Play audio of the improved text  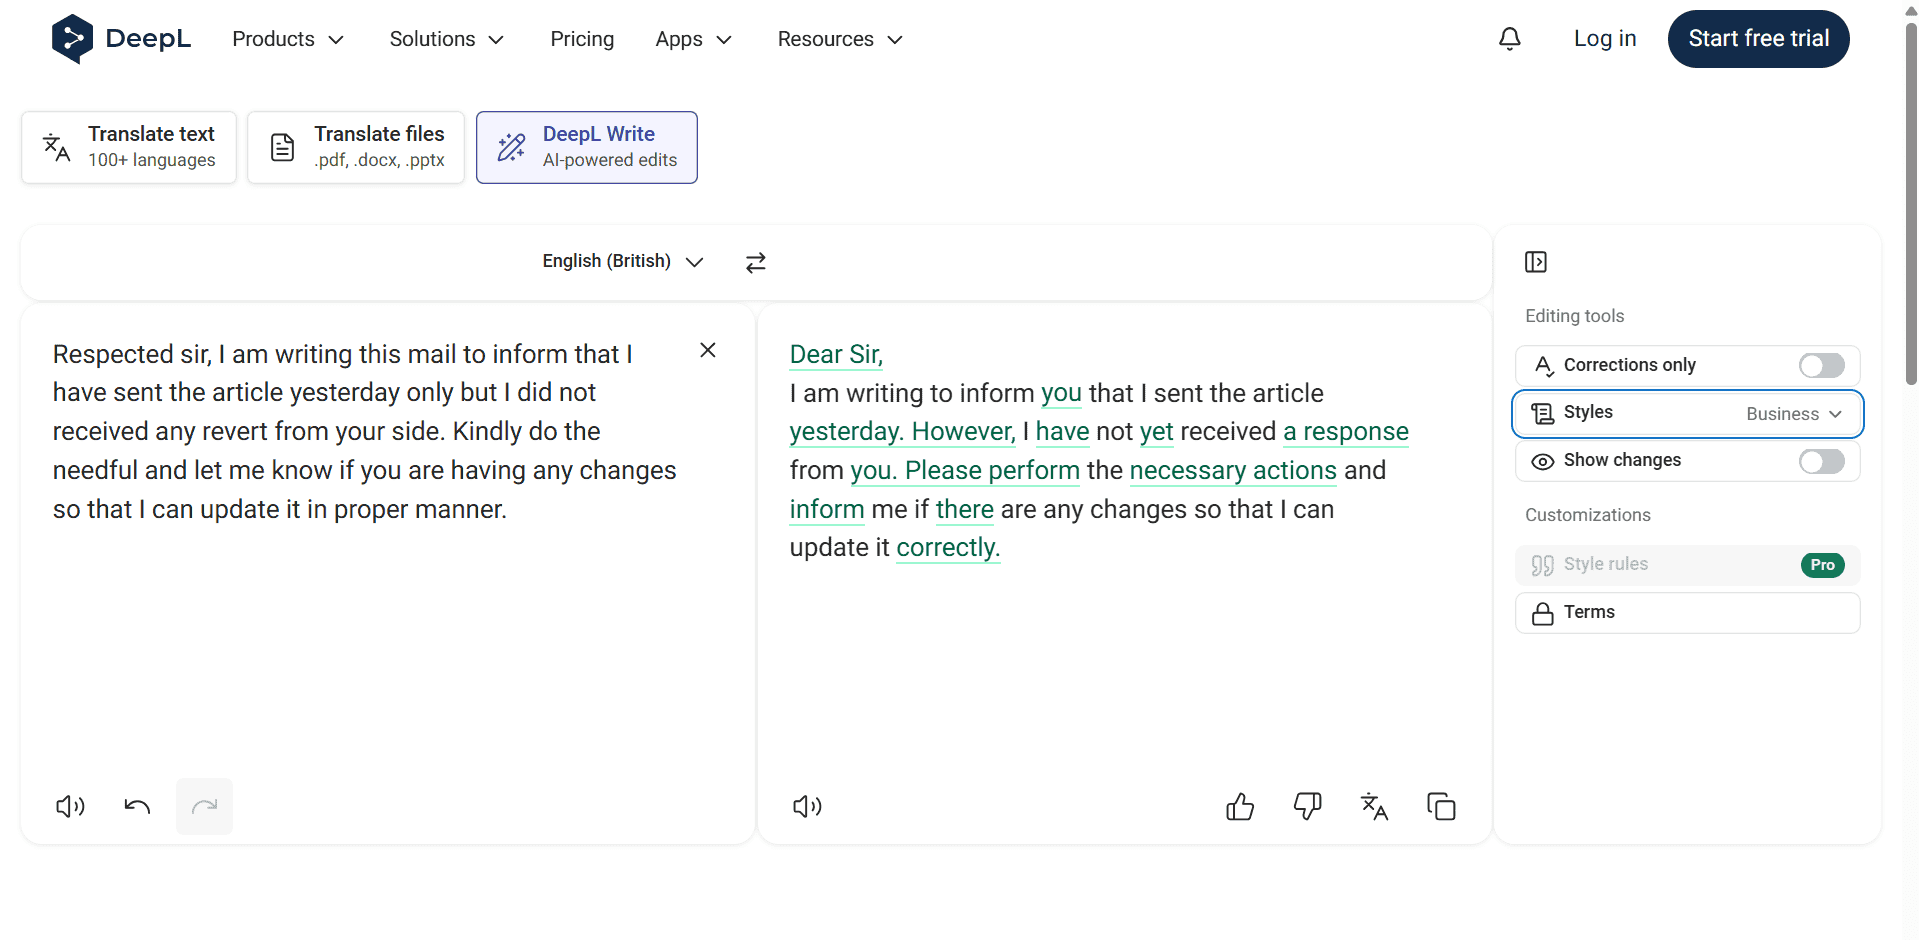pos(807,806)
